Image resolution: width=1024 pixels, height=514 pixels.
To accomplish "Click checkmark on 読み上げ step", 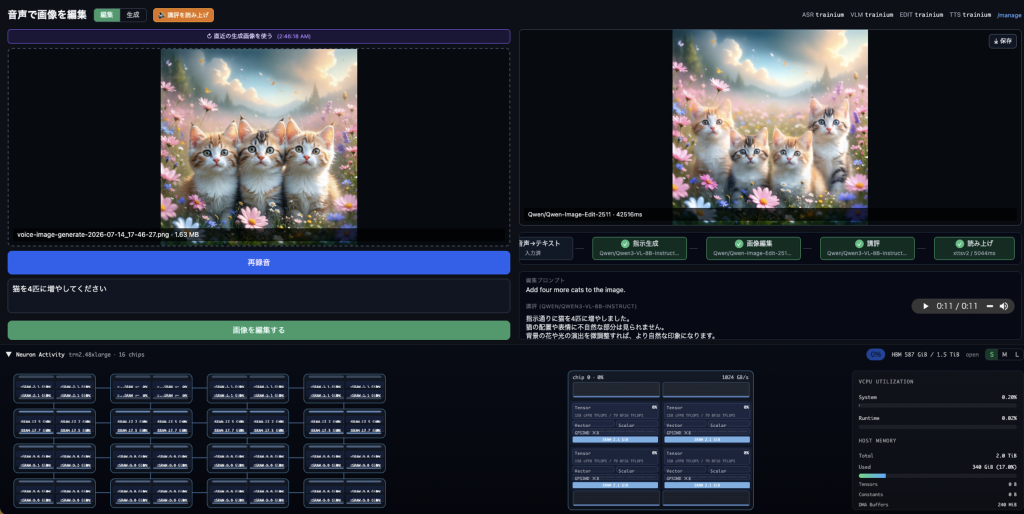I will coord(959,244).
